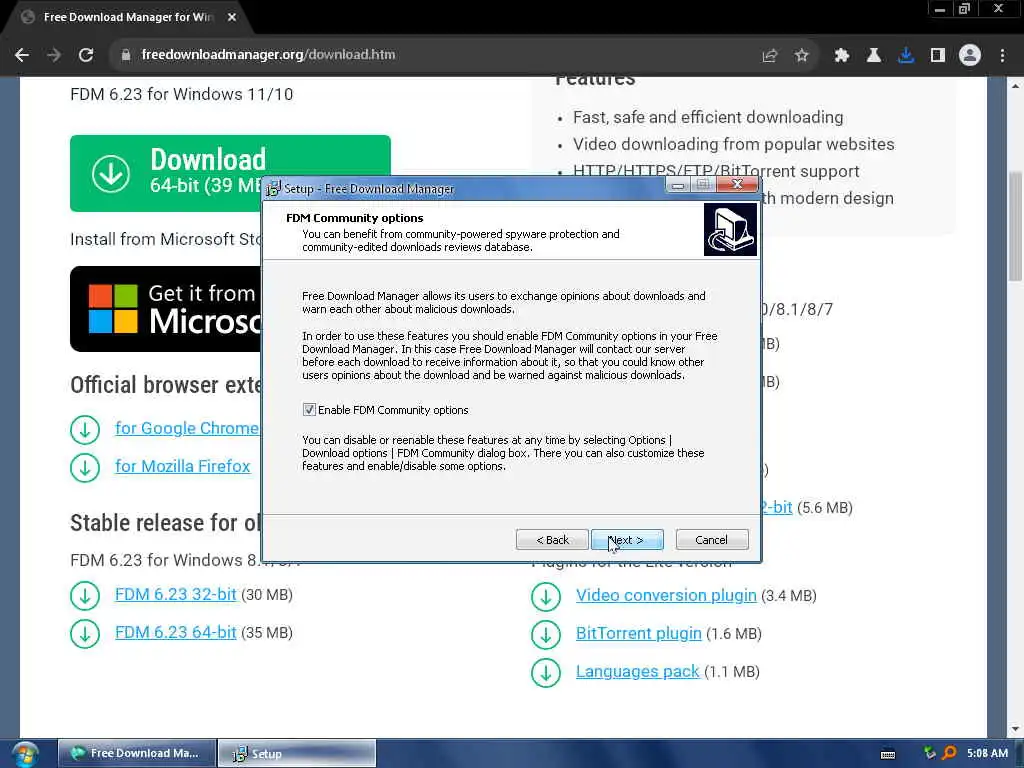Click the page vertical scrollbar thumb

point(1016,225)
